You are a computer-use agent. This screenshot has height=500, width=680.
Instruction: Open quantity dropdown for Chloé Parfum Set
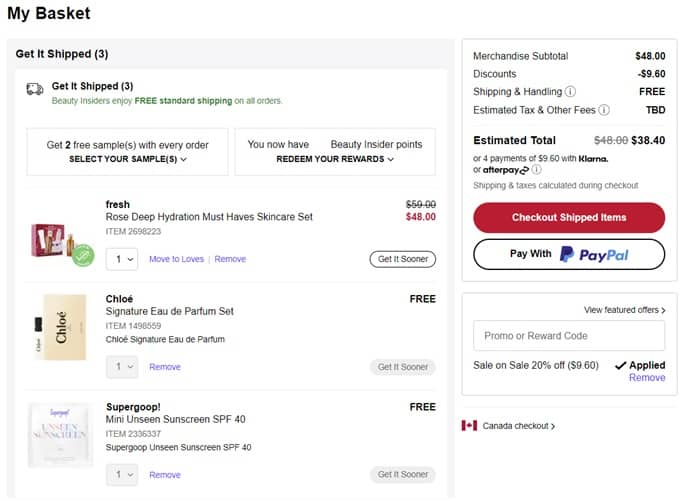tap(122, 367)
